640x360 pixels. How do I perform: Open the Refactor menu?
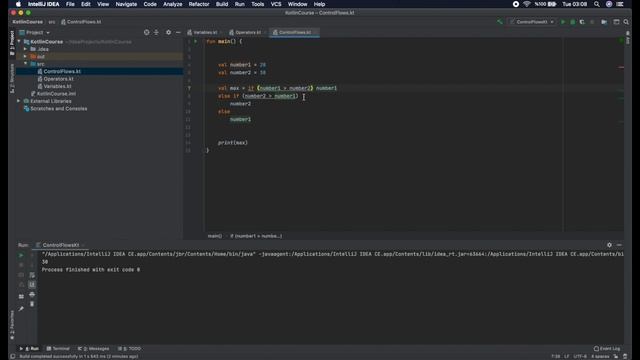tap(199, 4)
